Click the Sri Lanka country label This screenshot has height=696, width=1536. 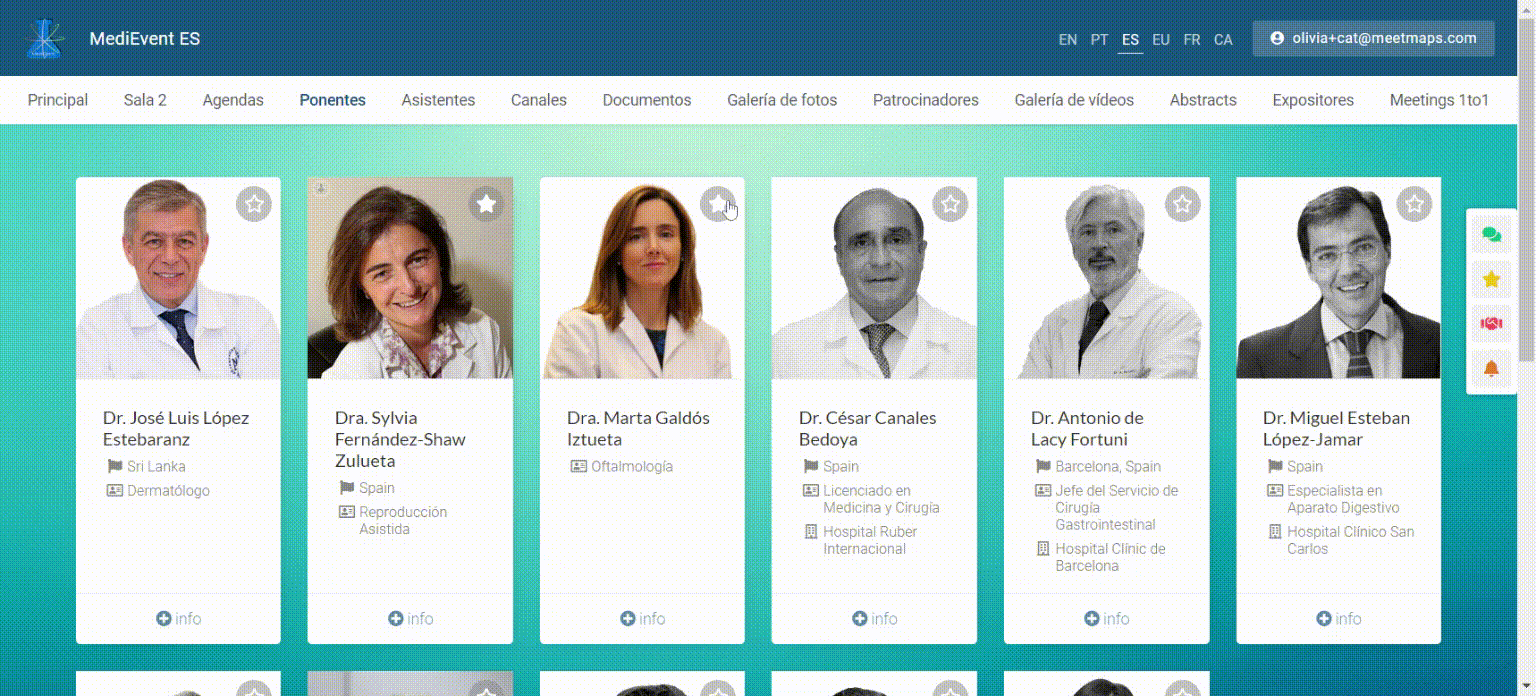[x=156, y=467]
